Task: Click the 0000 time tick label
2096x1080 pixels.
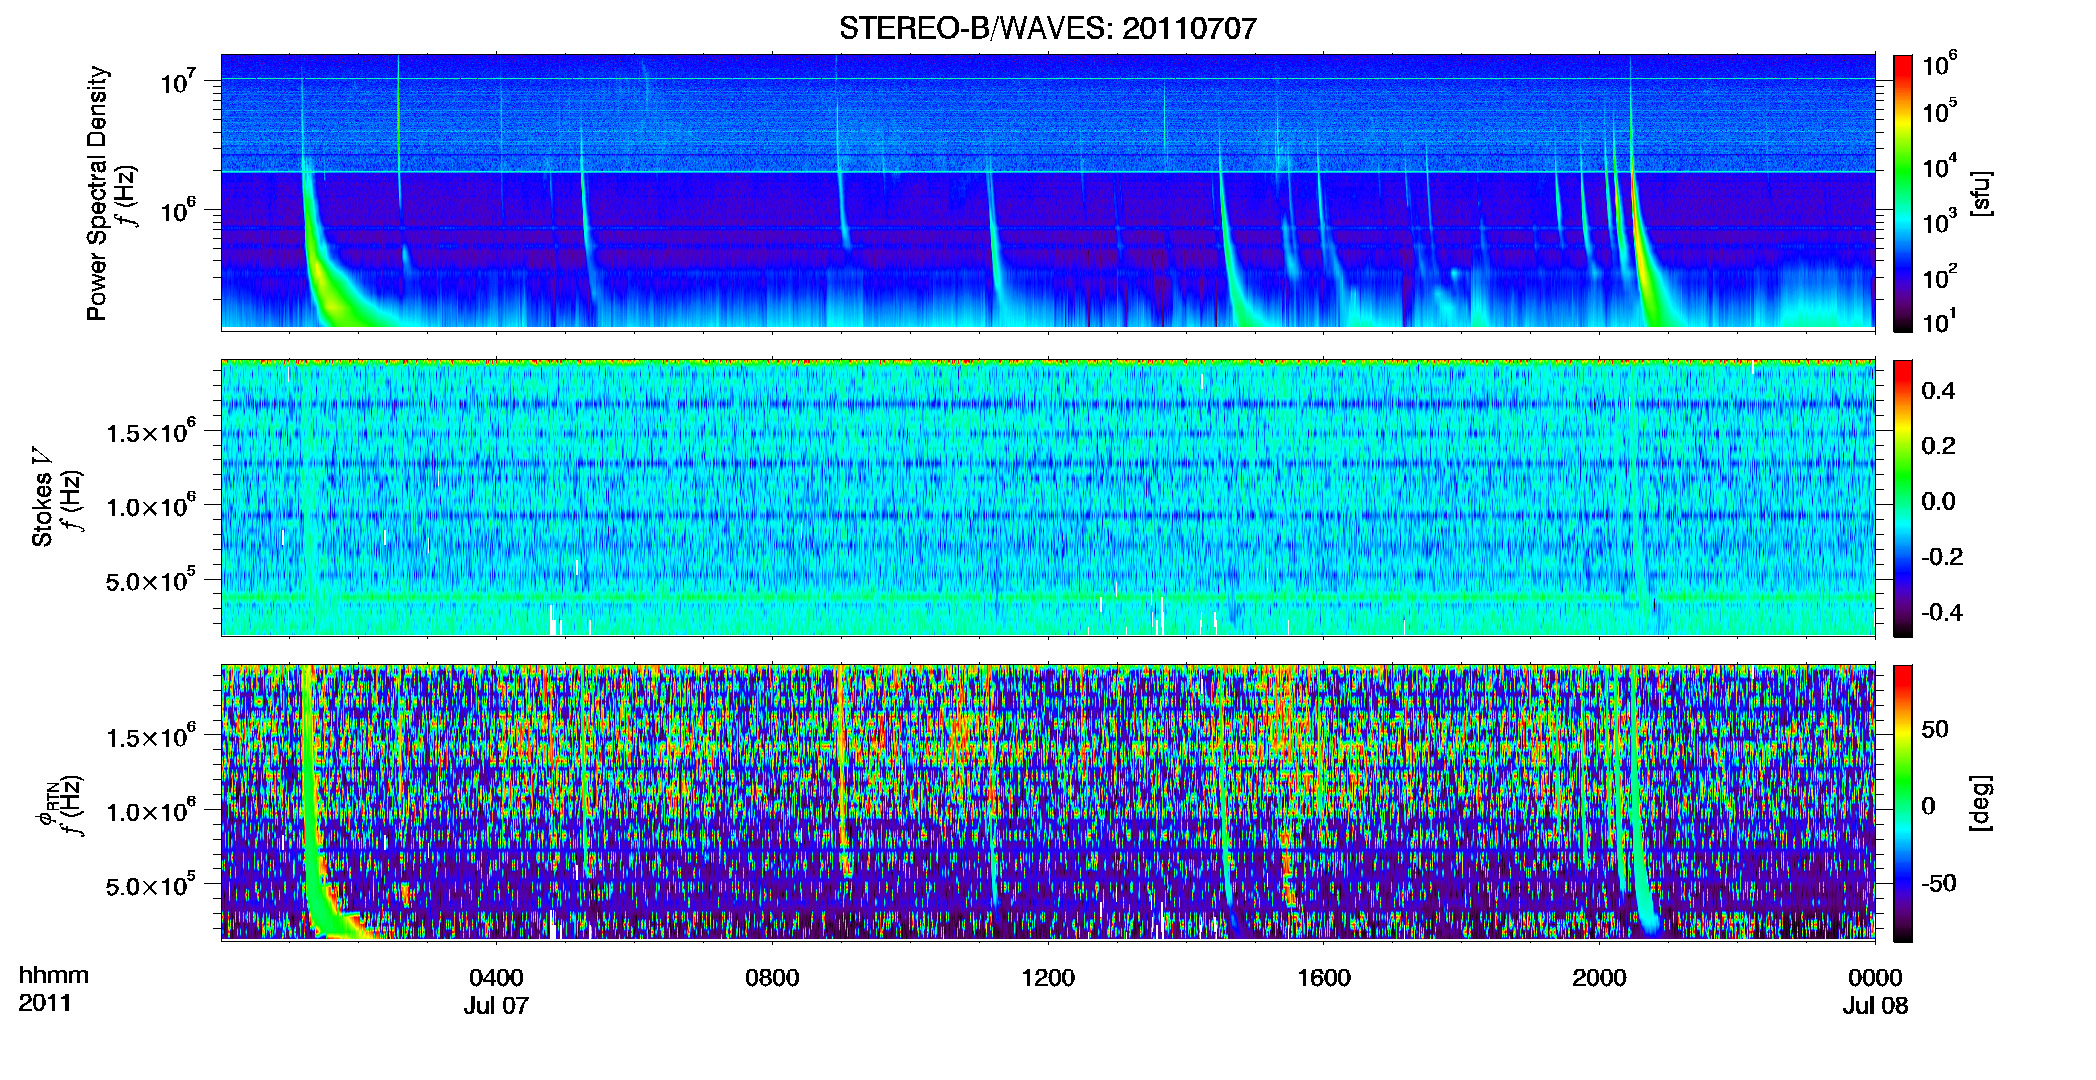Action: (1875, 978)
